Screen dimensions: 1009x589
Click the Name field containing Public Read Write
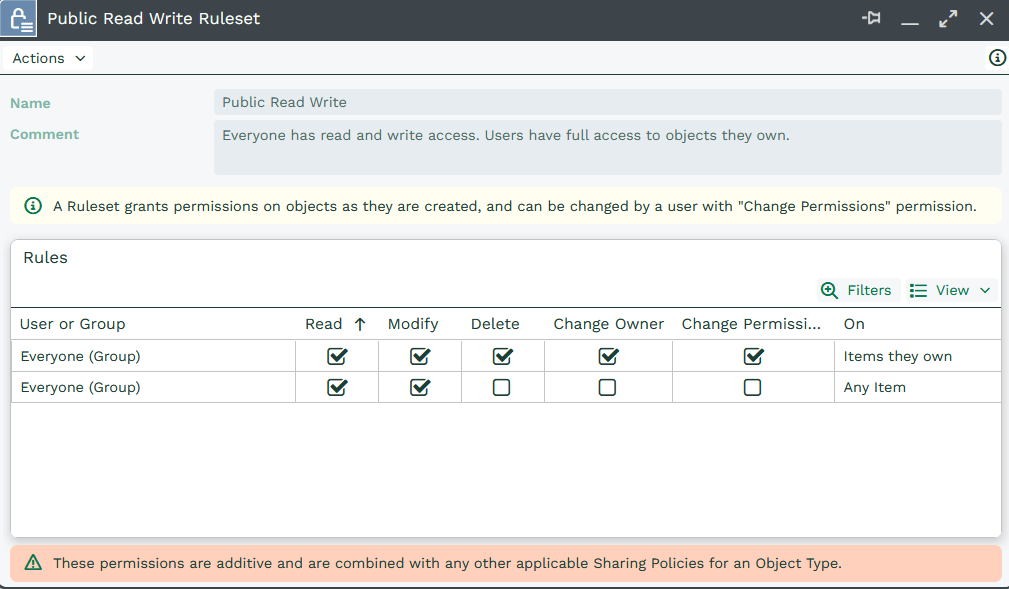[607, 102]
